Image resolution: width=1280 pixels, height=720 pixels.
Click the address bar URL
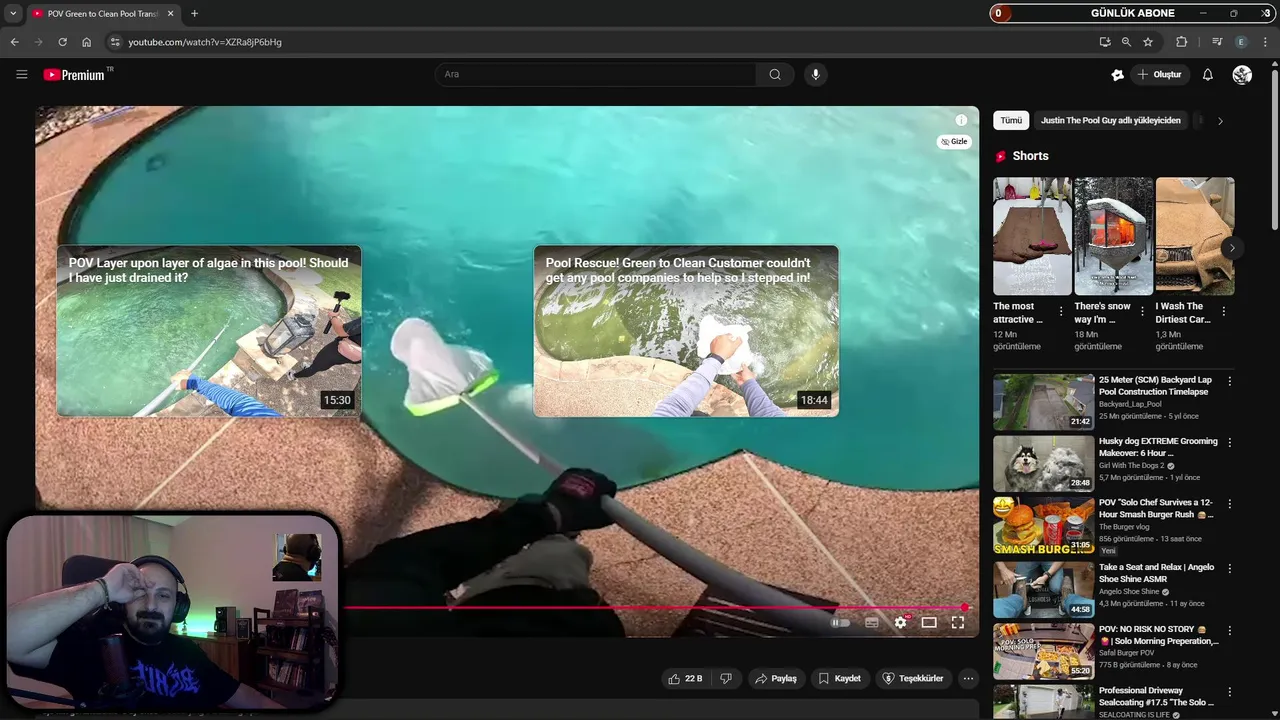click(x=205, y=42)
